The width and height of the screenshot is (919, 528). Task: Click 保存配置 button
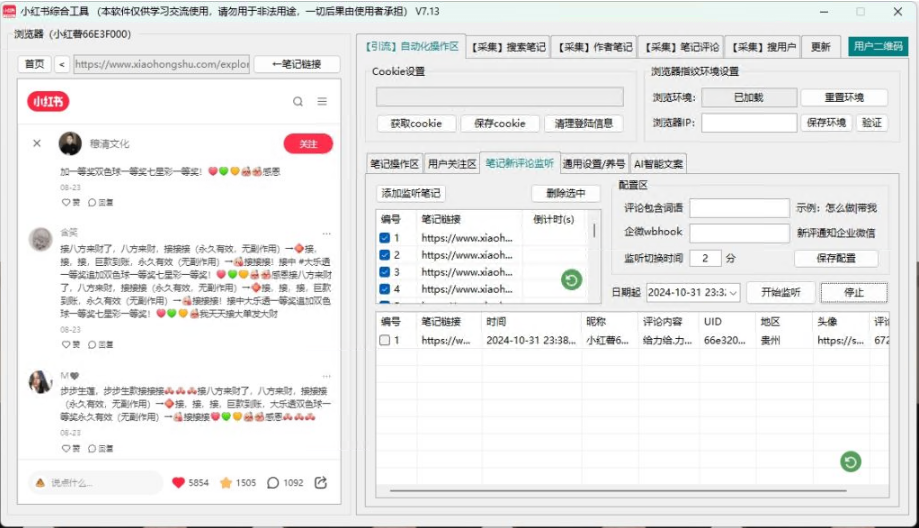point(836,258)
